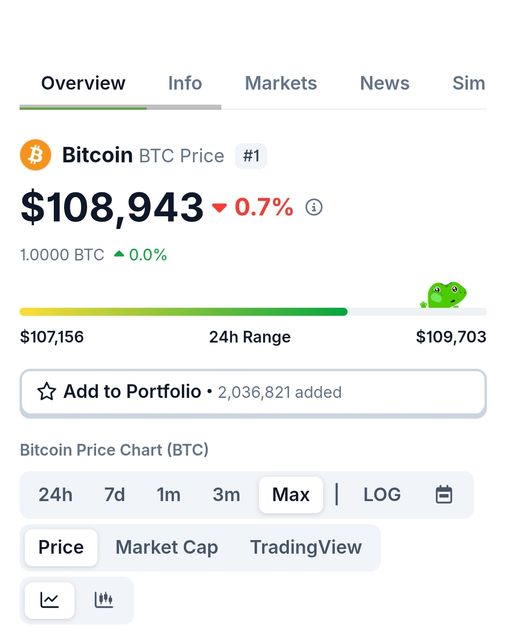This screenshot has height=640, width=506.
Task: Open the Markets tab
Action: coord(281,83)
